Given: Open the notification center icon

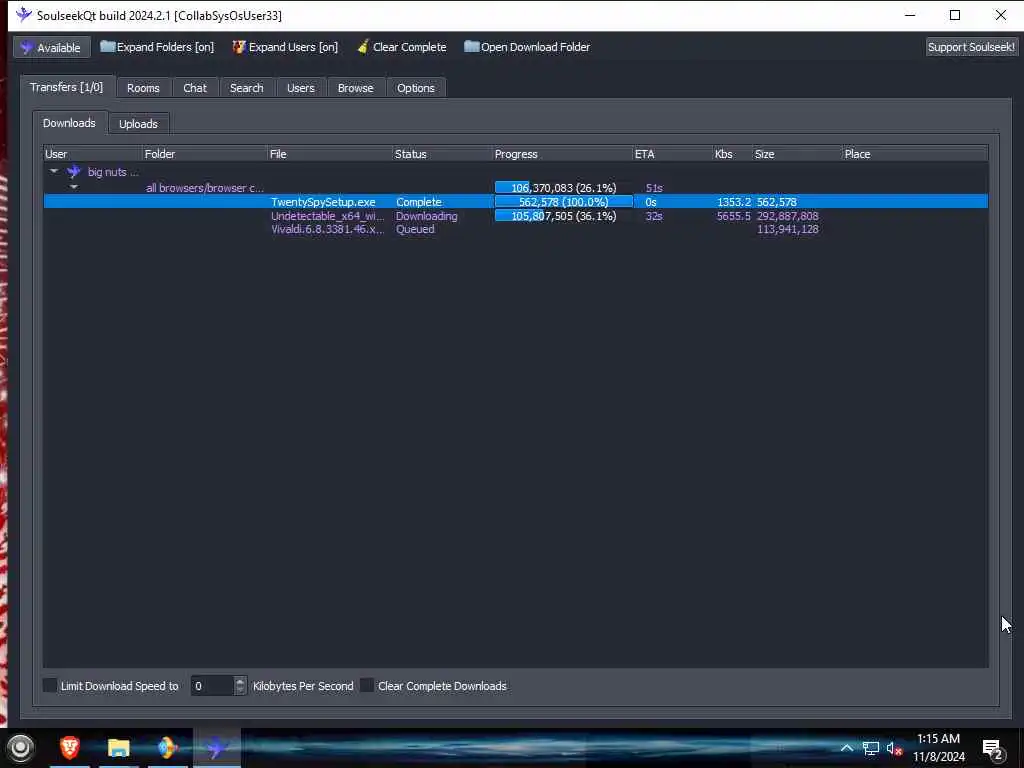Looking at the screenshot, I should click(992, 750).
